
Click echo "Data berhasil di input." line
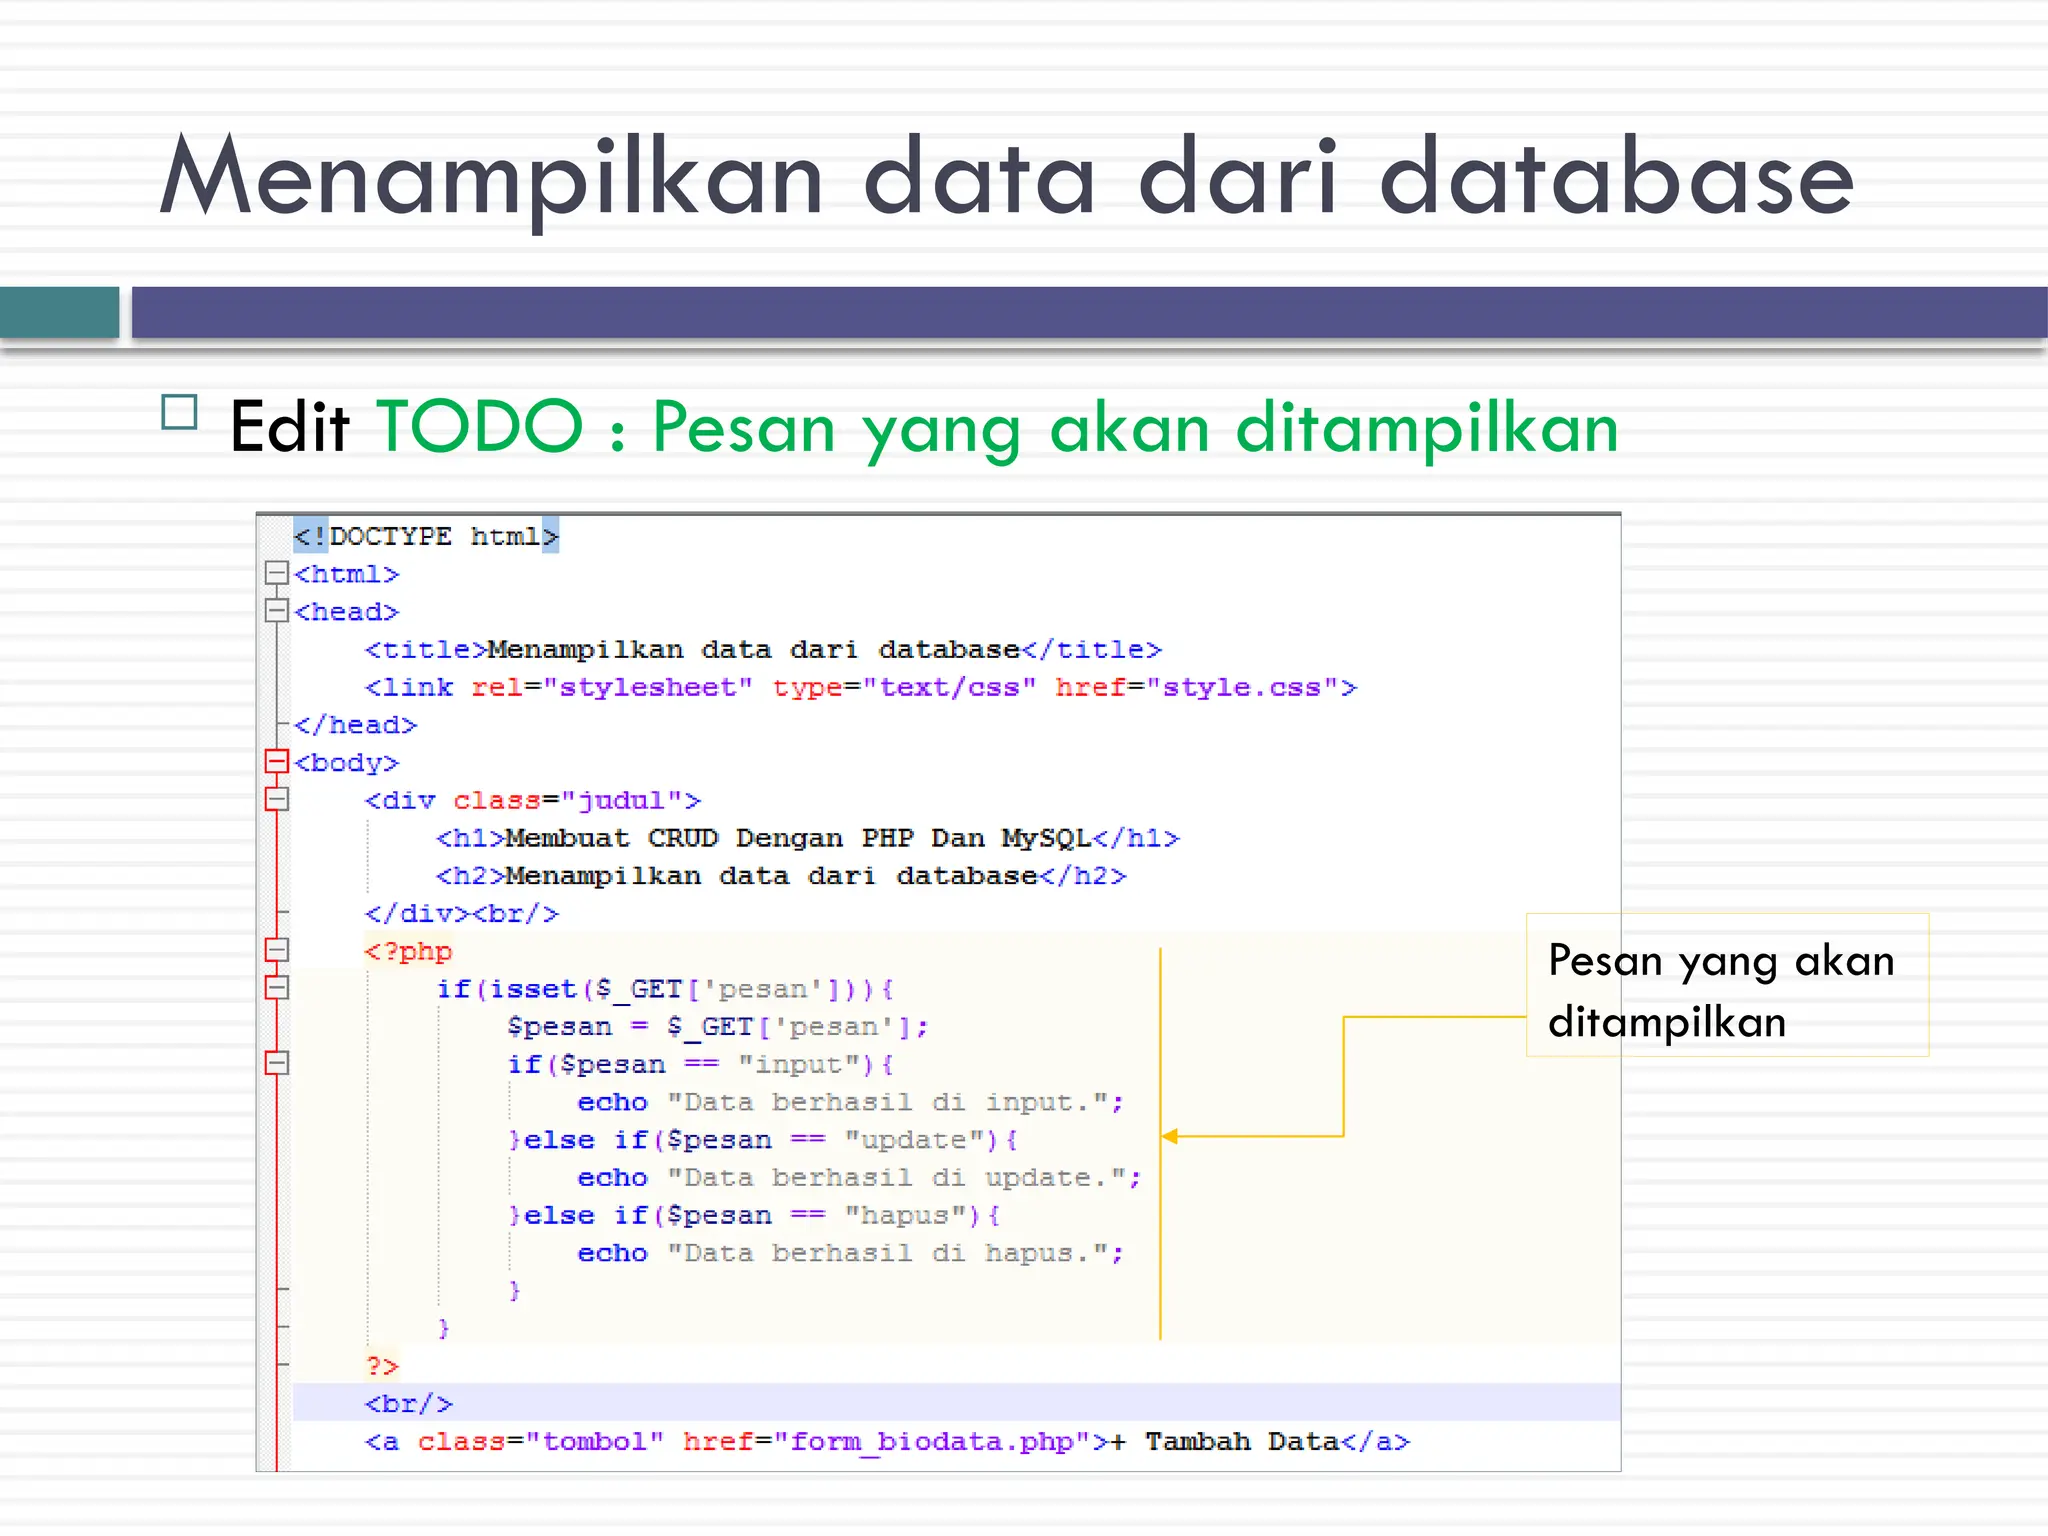851,1102
